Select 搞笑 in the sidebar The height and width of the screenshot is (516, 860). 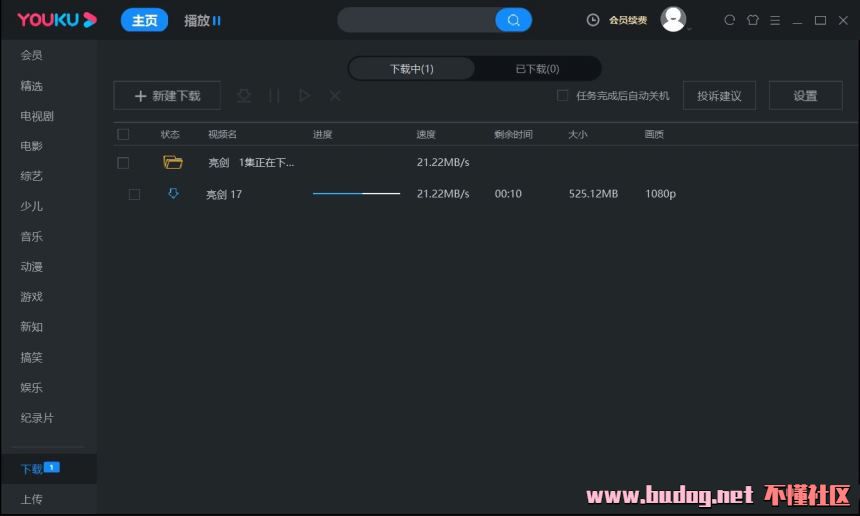click(31, 358)
